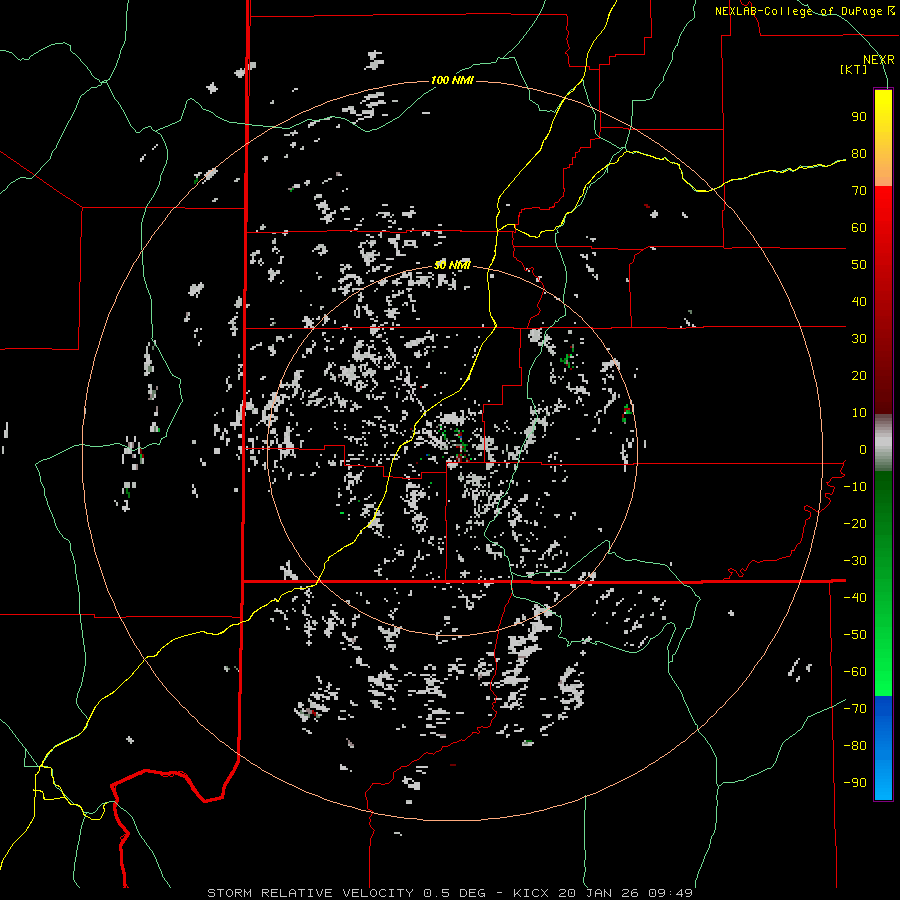Click the -70 value on velocity scale

pos(855,709)
